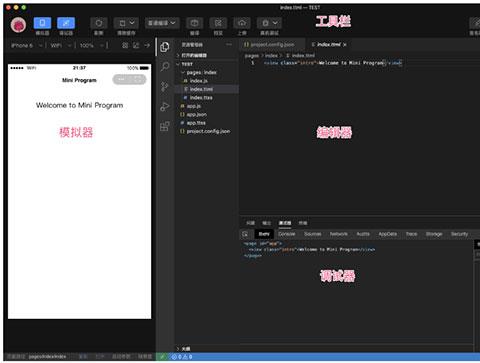Screen dimensions: 480x363
Task: Select the Wxml tab in debugger
Action: 264,234
